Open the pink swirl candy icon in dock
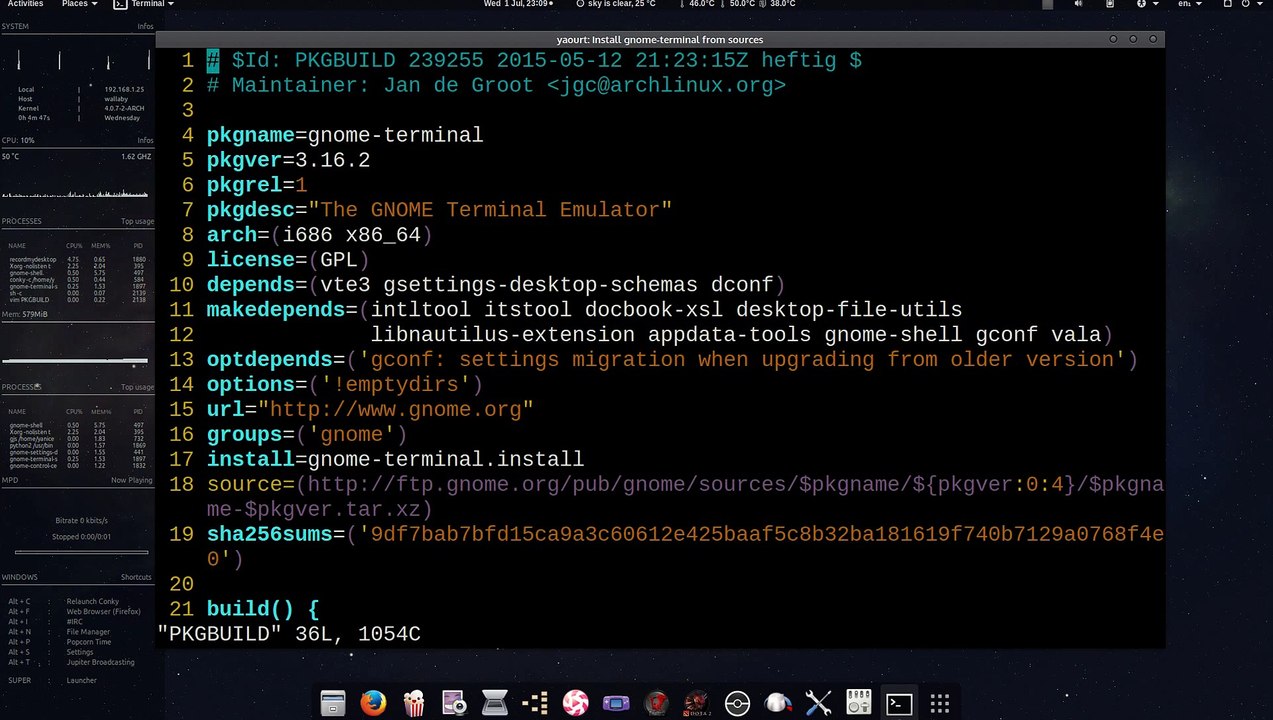 coord(575,703)
